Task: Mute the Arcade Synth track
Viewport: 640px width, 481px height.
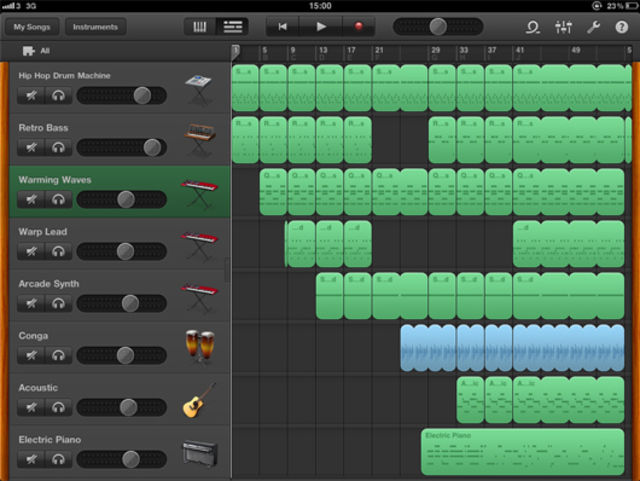Action: click(31, 303)
